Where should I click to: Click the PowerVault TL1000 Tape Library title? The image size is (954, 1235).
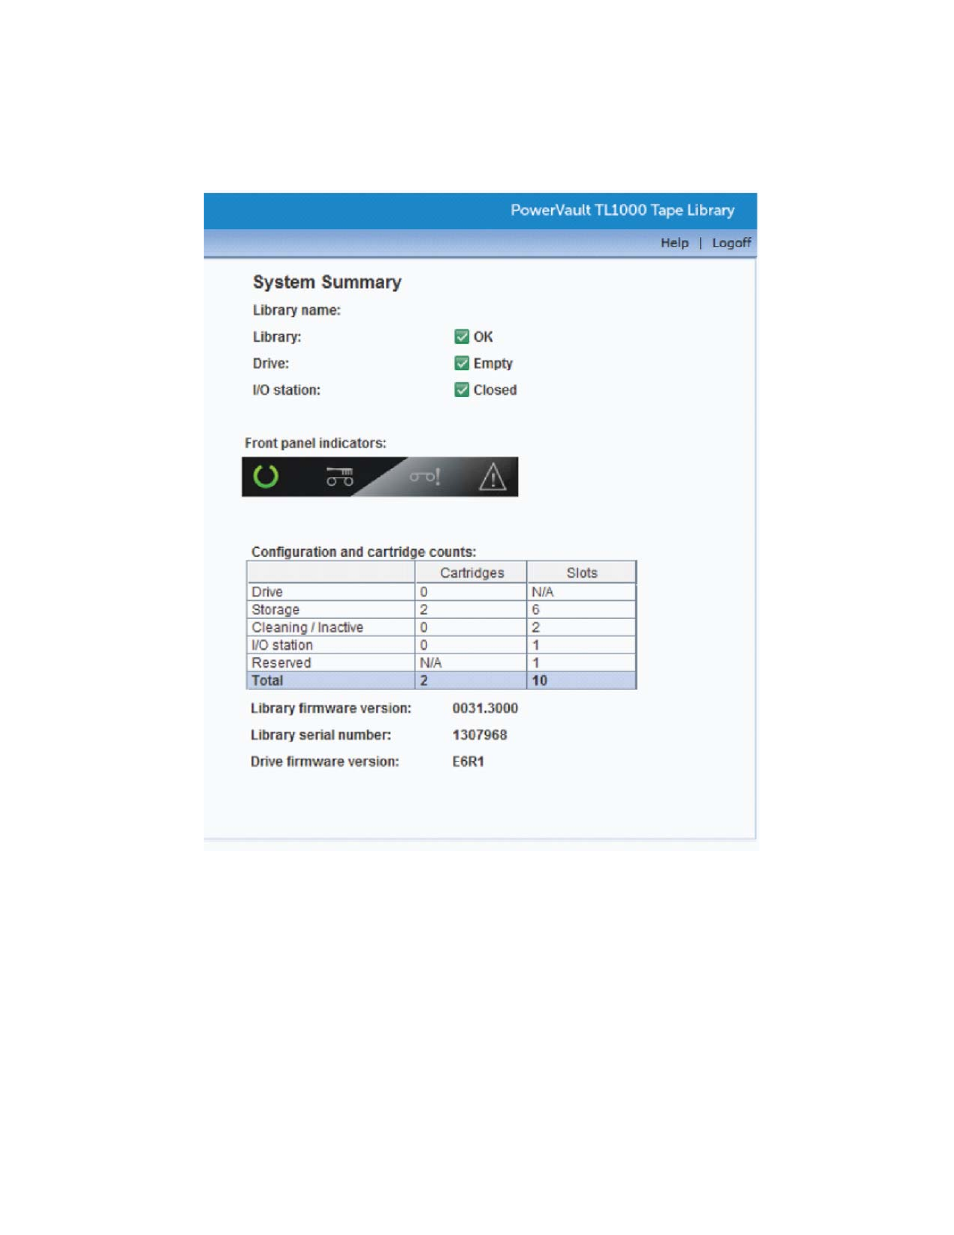[622, 210]
